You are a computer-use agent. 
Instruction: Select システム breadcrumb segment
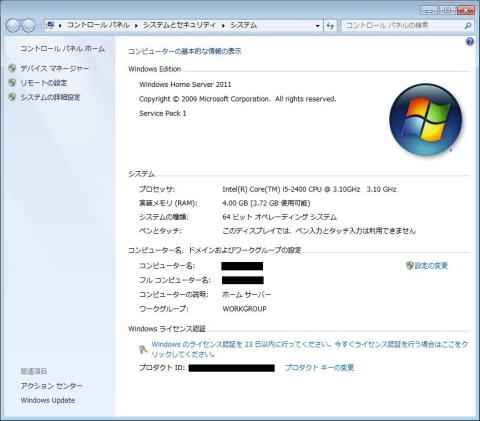click(243, 25)
